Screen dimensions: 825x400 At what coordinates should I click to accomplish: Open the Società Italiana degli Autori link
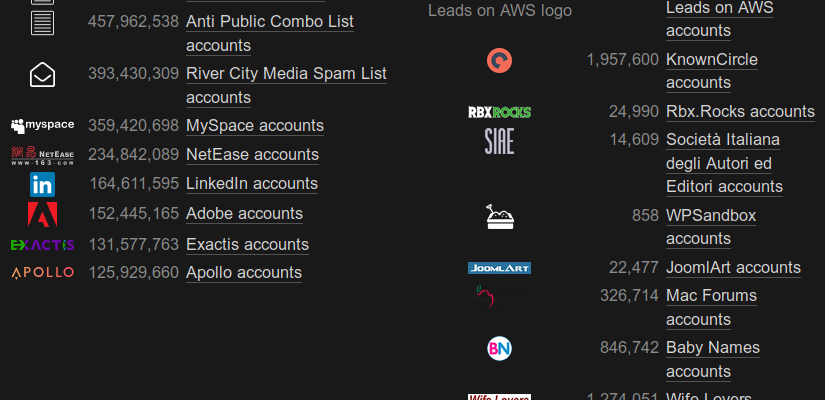pyautogui.click(x=725, y=163)
